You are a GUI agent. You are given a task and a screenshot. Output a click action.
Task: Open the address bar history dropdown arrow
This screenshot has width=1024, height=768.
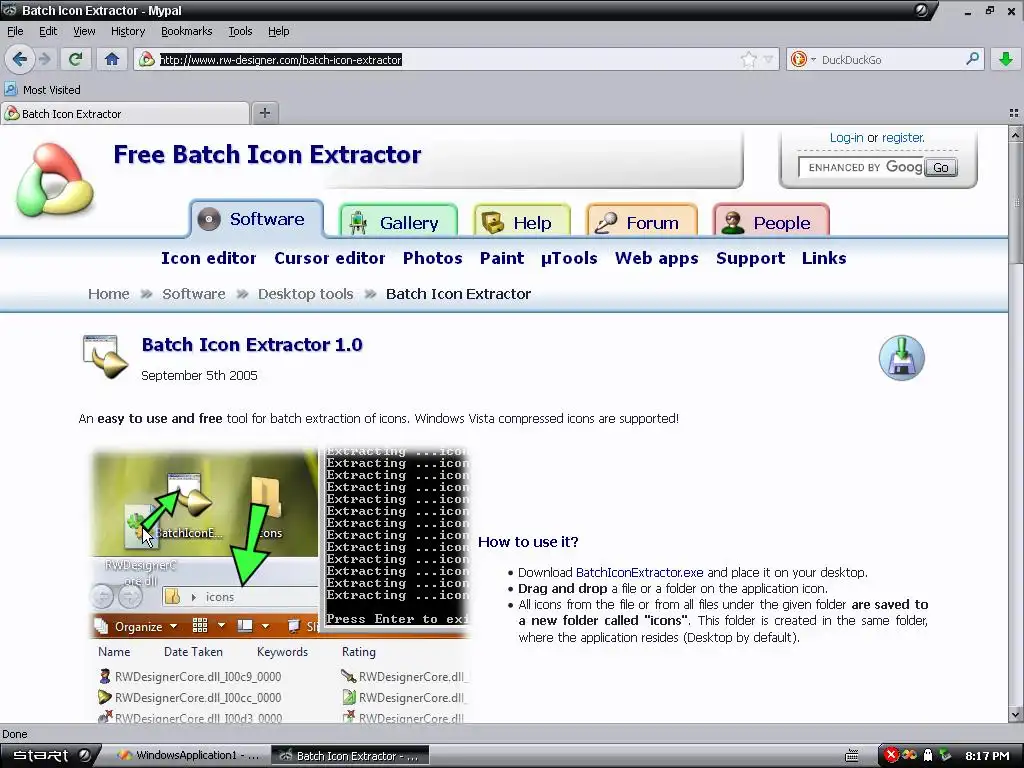pyautogui.click(x=768, y=59)
